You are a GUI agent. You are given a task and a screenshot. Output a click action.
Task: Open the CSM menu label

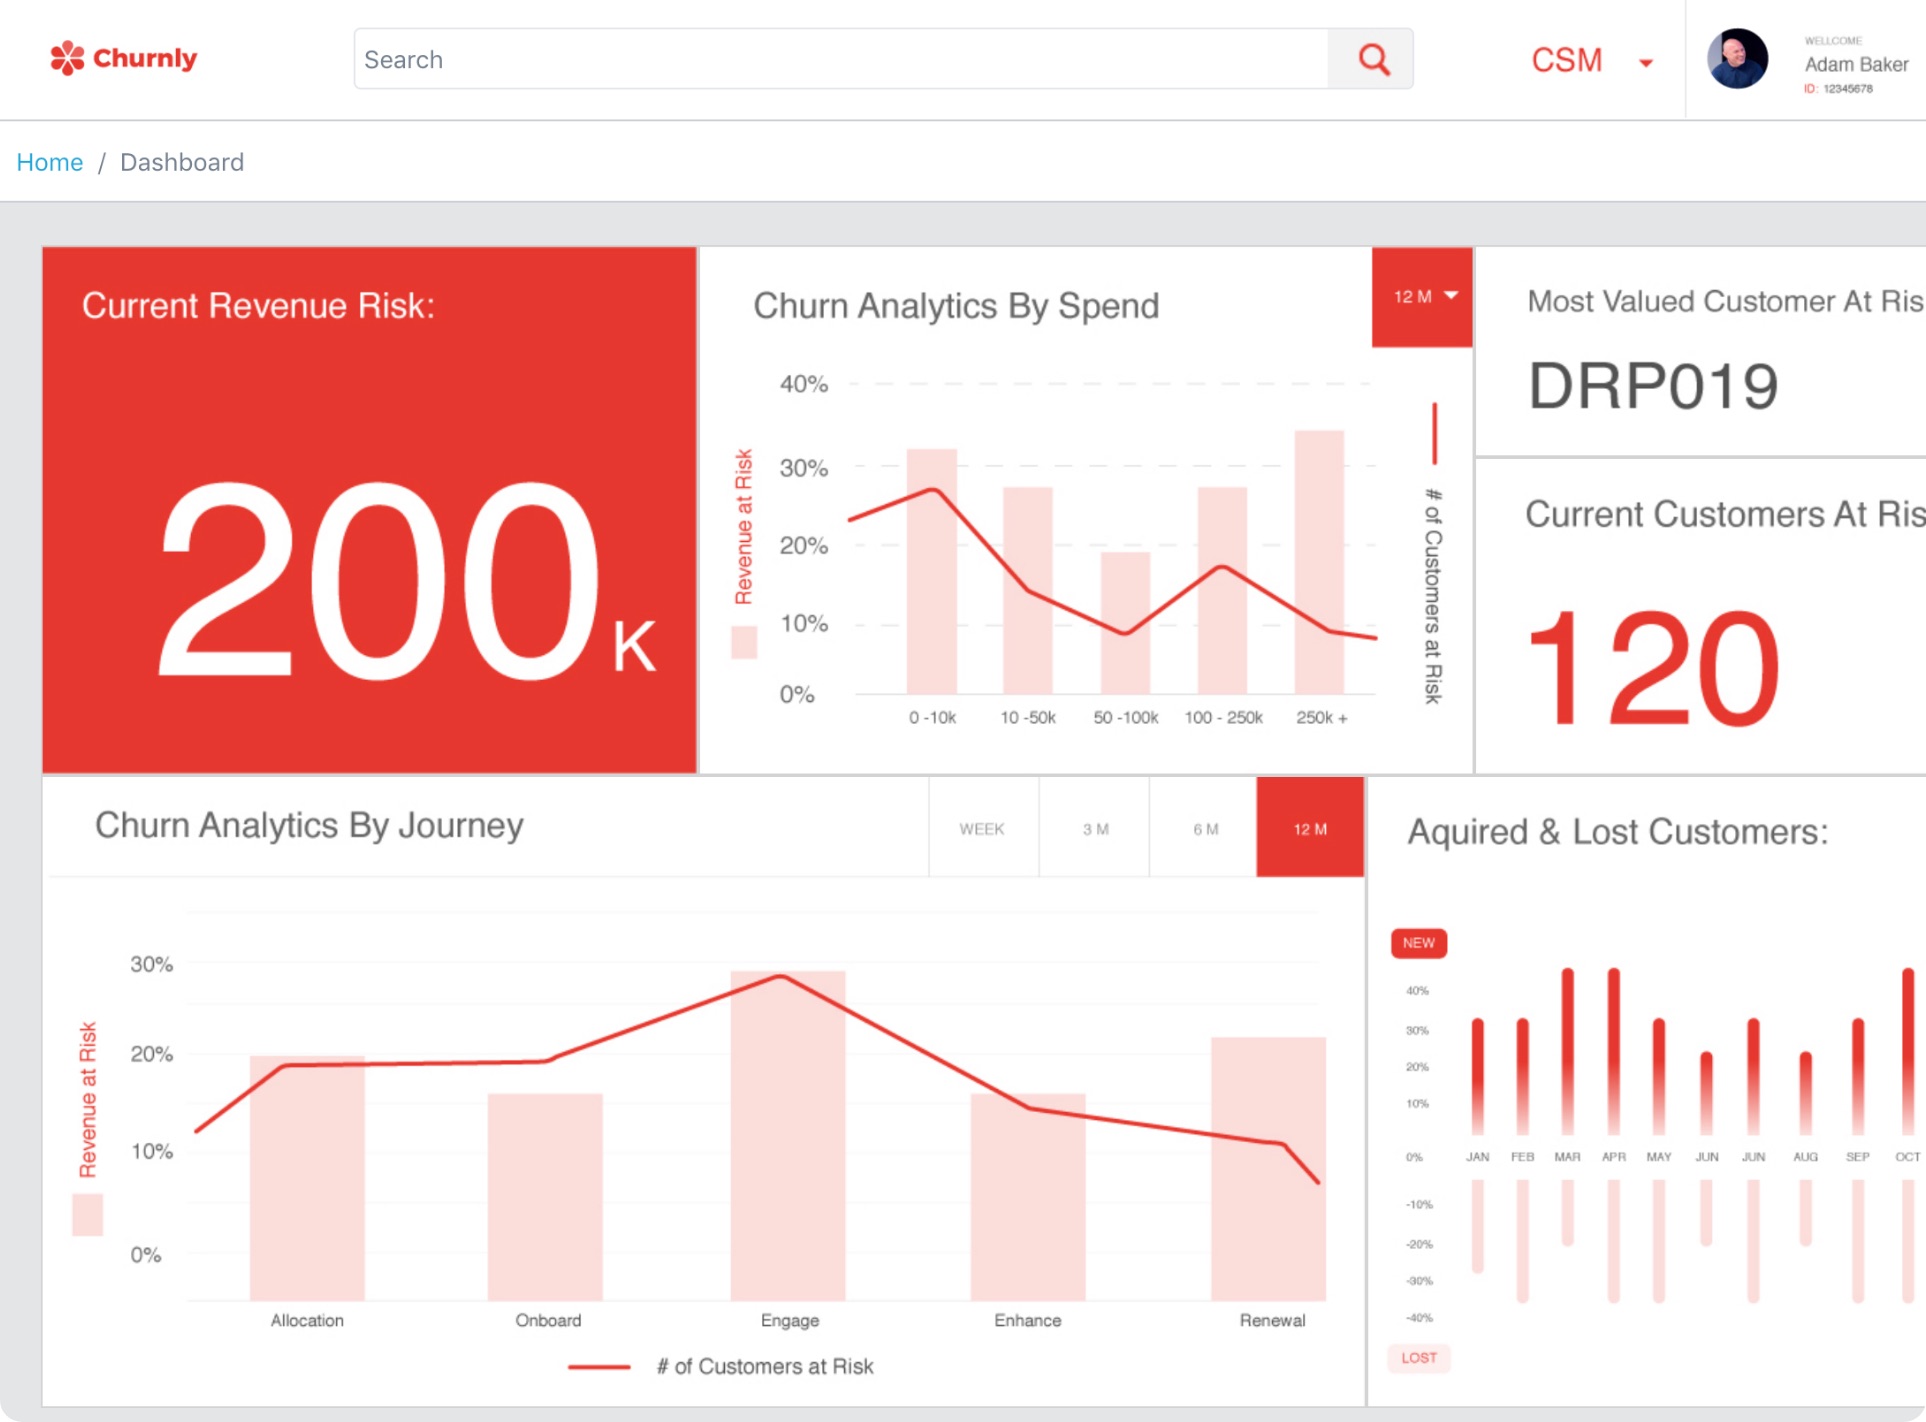(x=1566, y=60)
